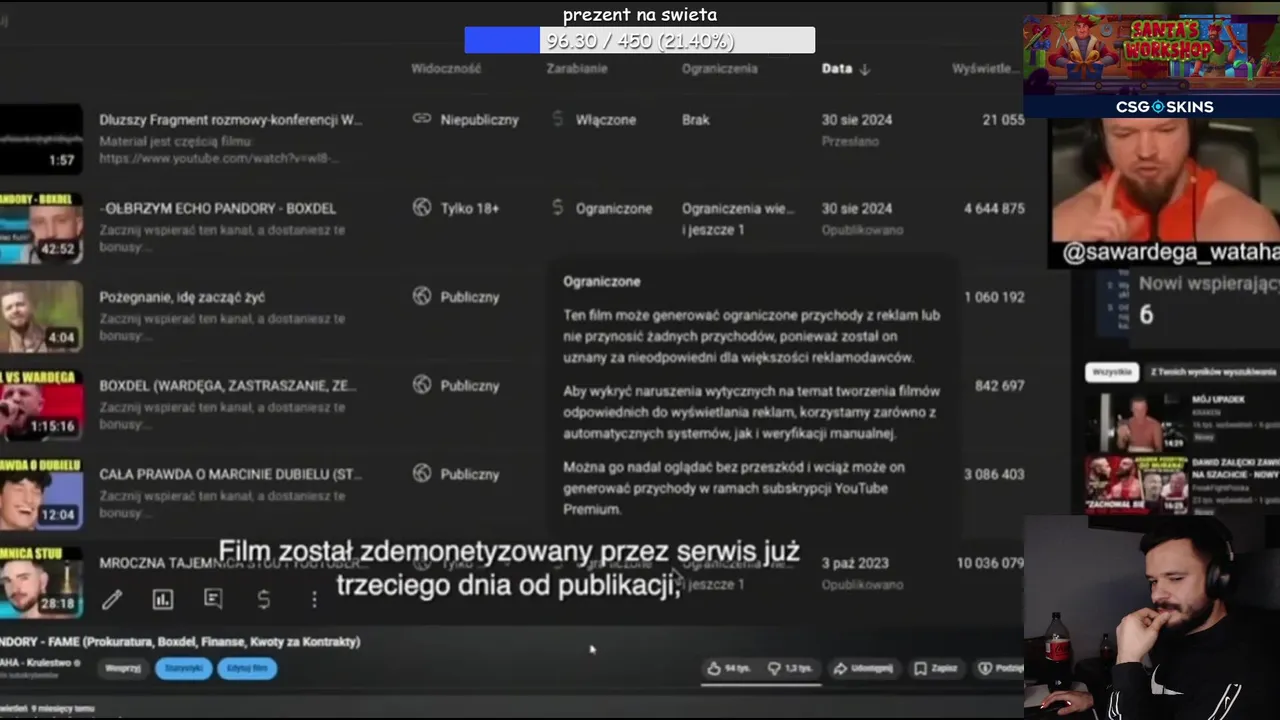The height and width of the screenshot is (720, 1280).
Task: Click the date 3 paź 2023
Action: tap(857, 563)
